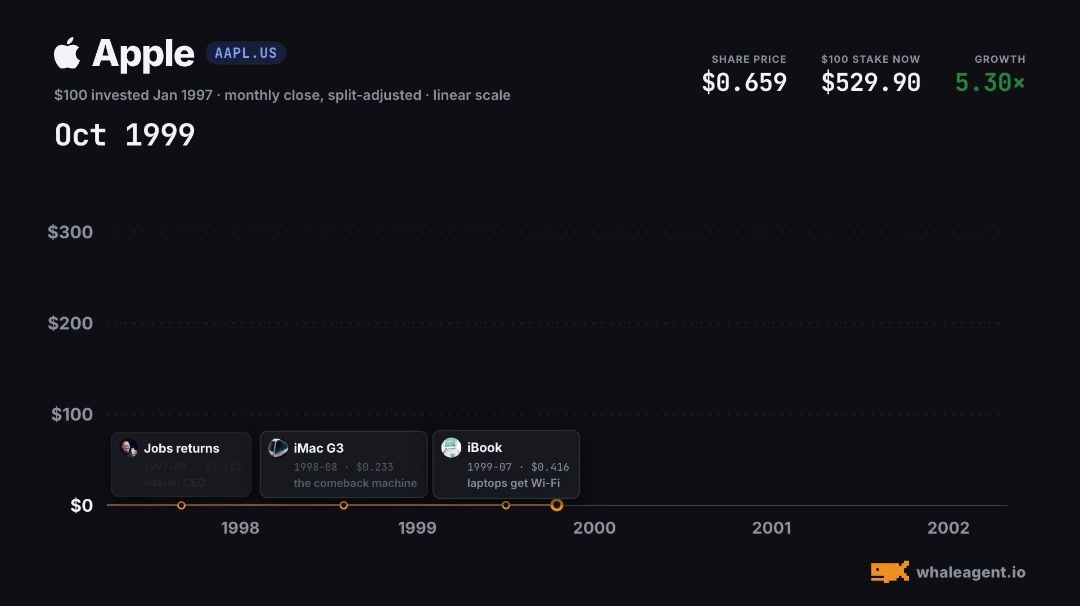Open the Jobs returns event card

[x=181, y=464]
